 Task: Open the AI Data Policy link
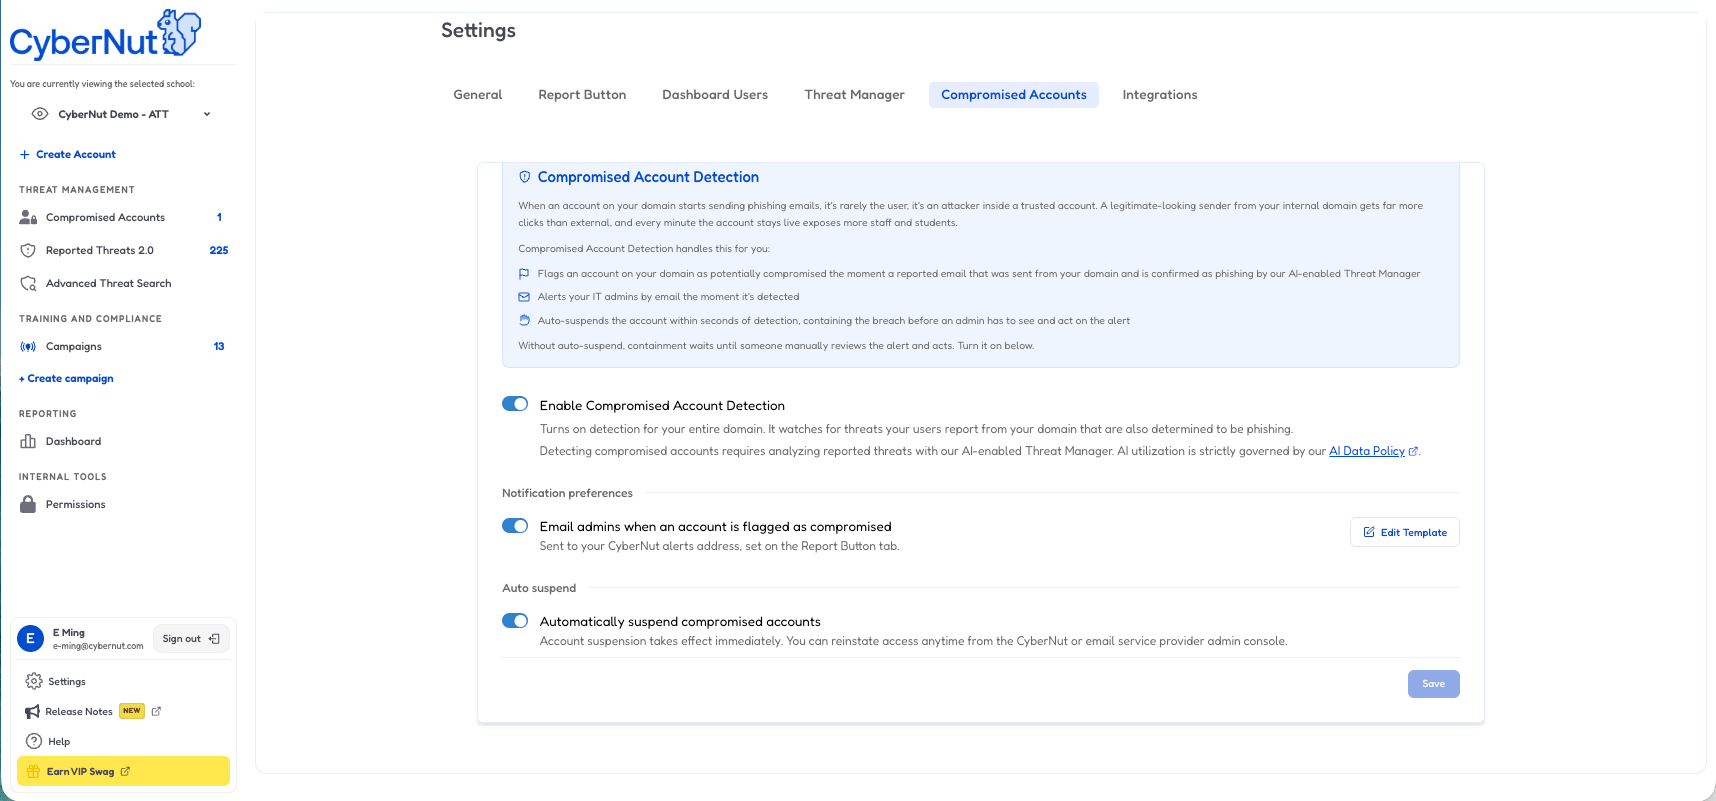point(1367,451)
